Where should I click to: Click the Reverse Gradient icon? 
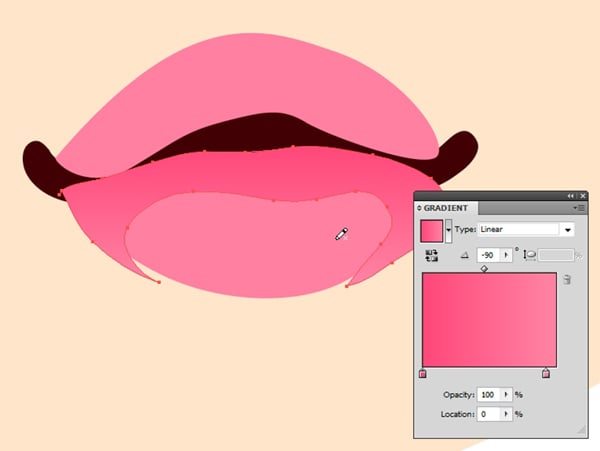click(432, 255)
